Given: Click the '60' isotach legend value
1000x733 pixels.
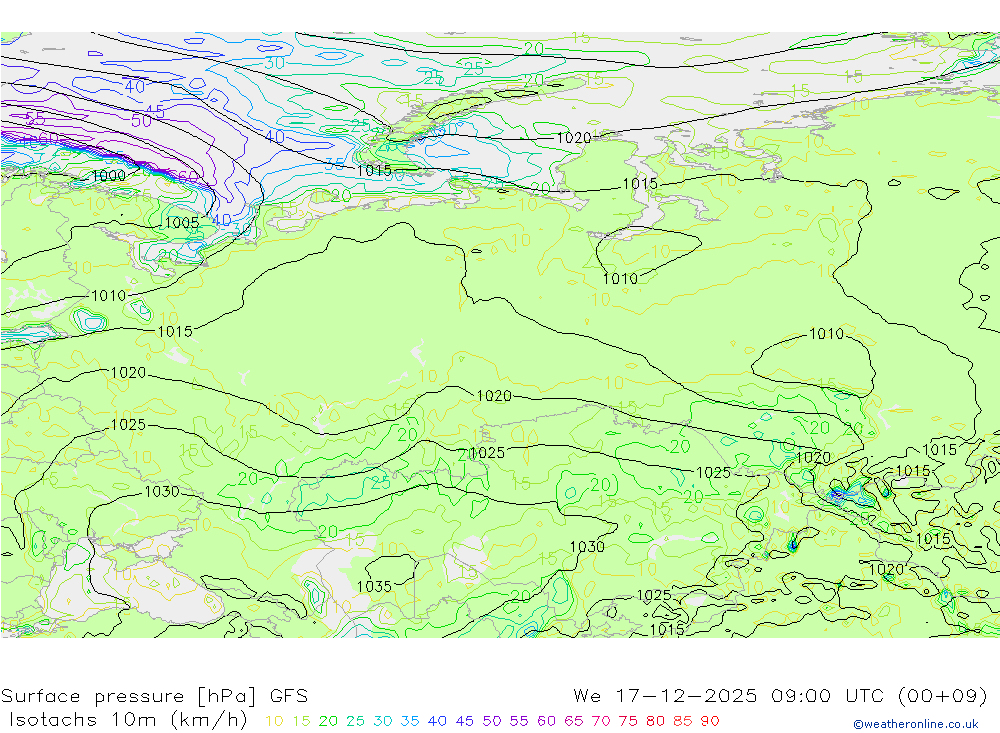Looking at the screenshot, I should [x=547, y=721].
